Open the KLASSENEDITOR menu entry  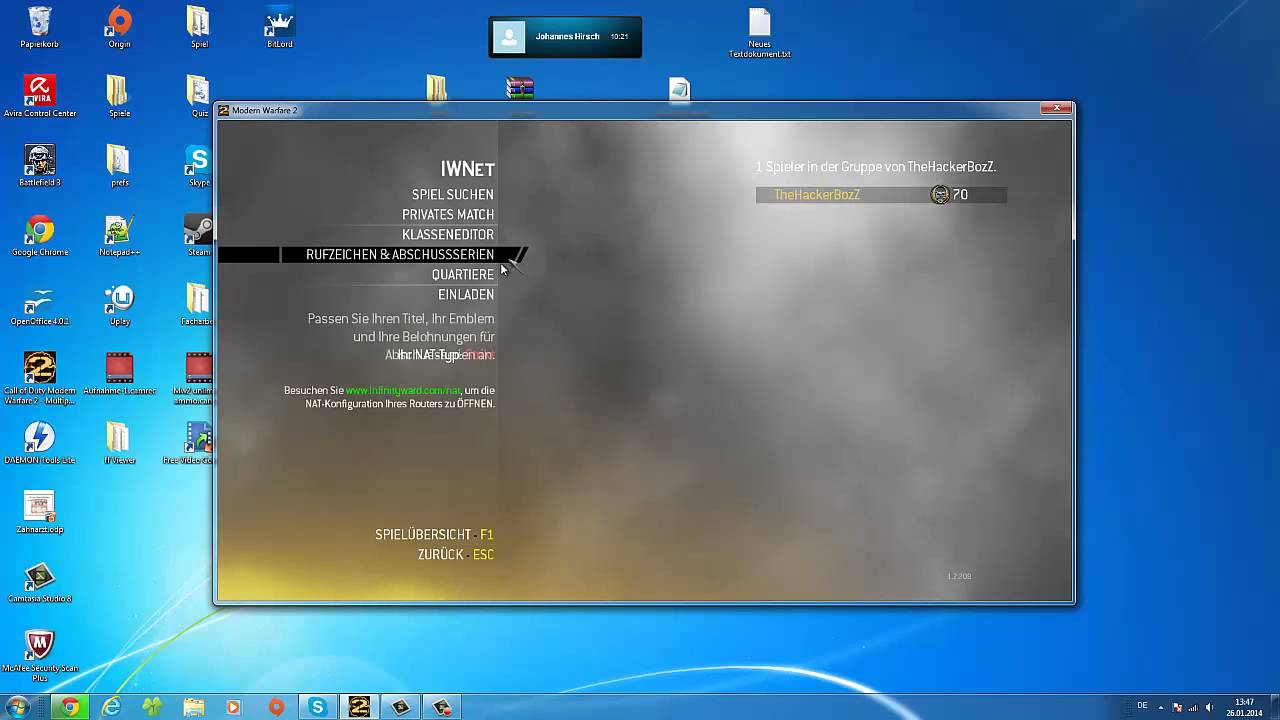coord(448,235)
